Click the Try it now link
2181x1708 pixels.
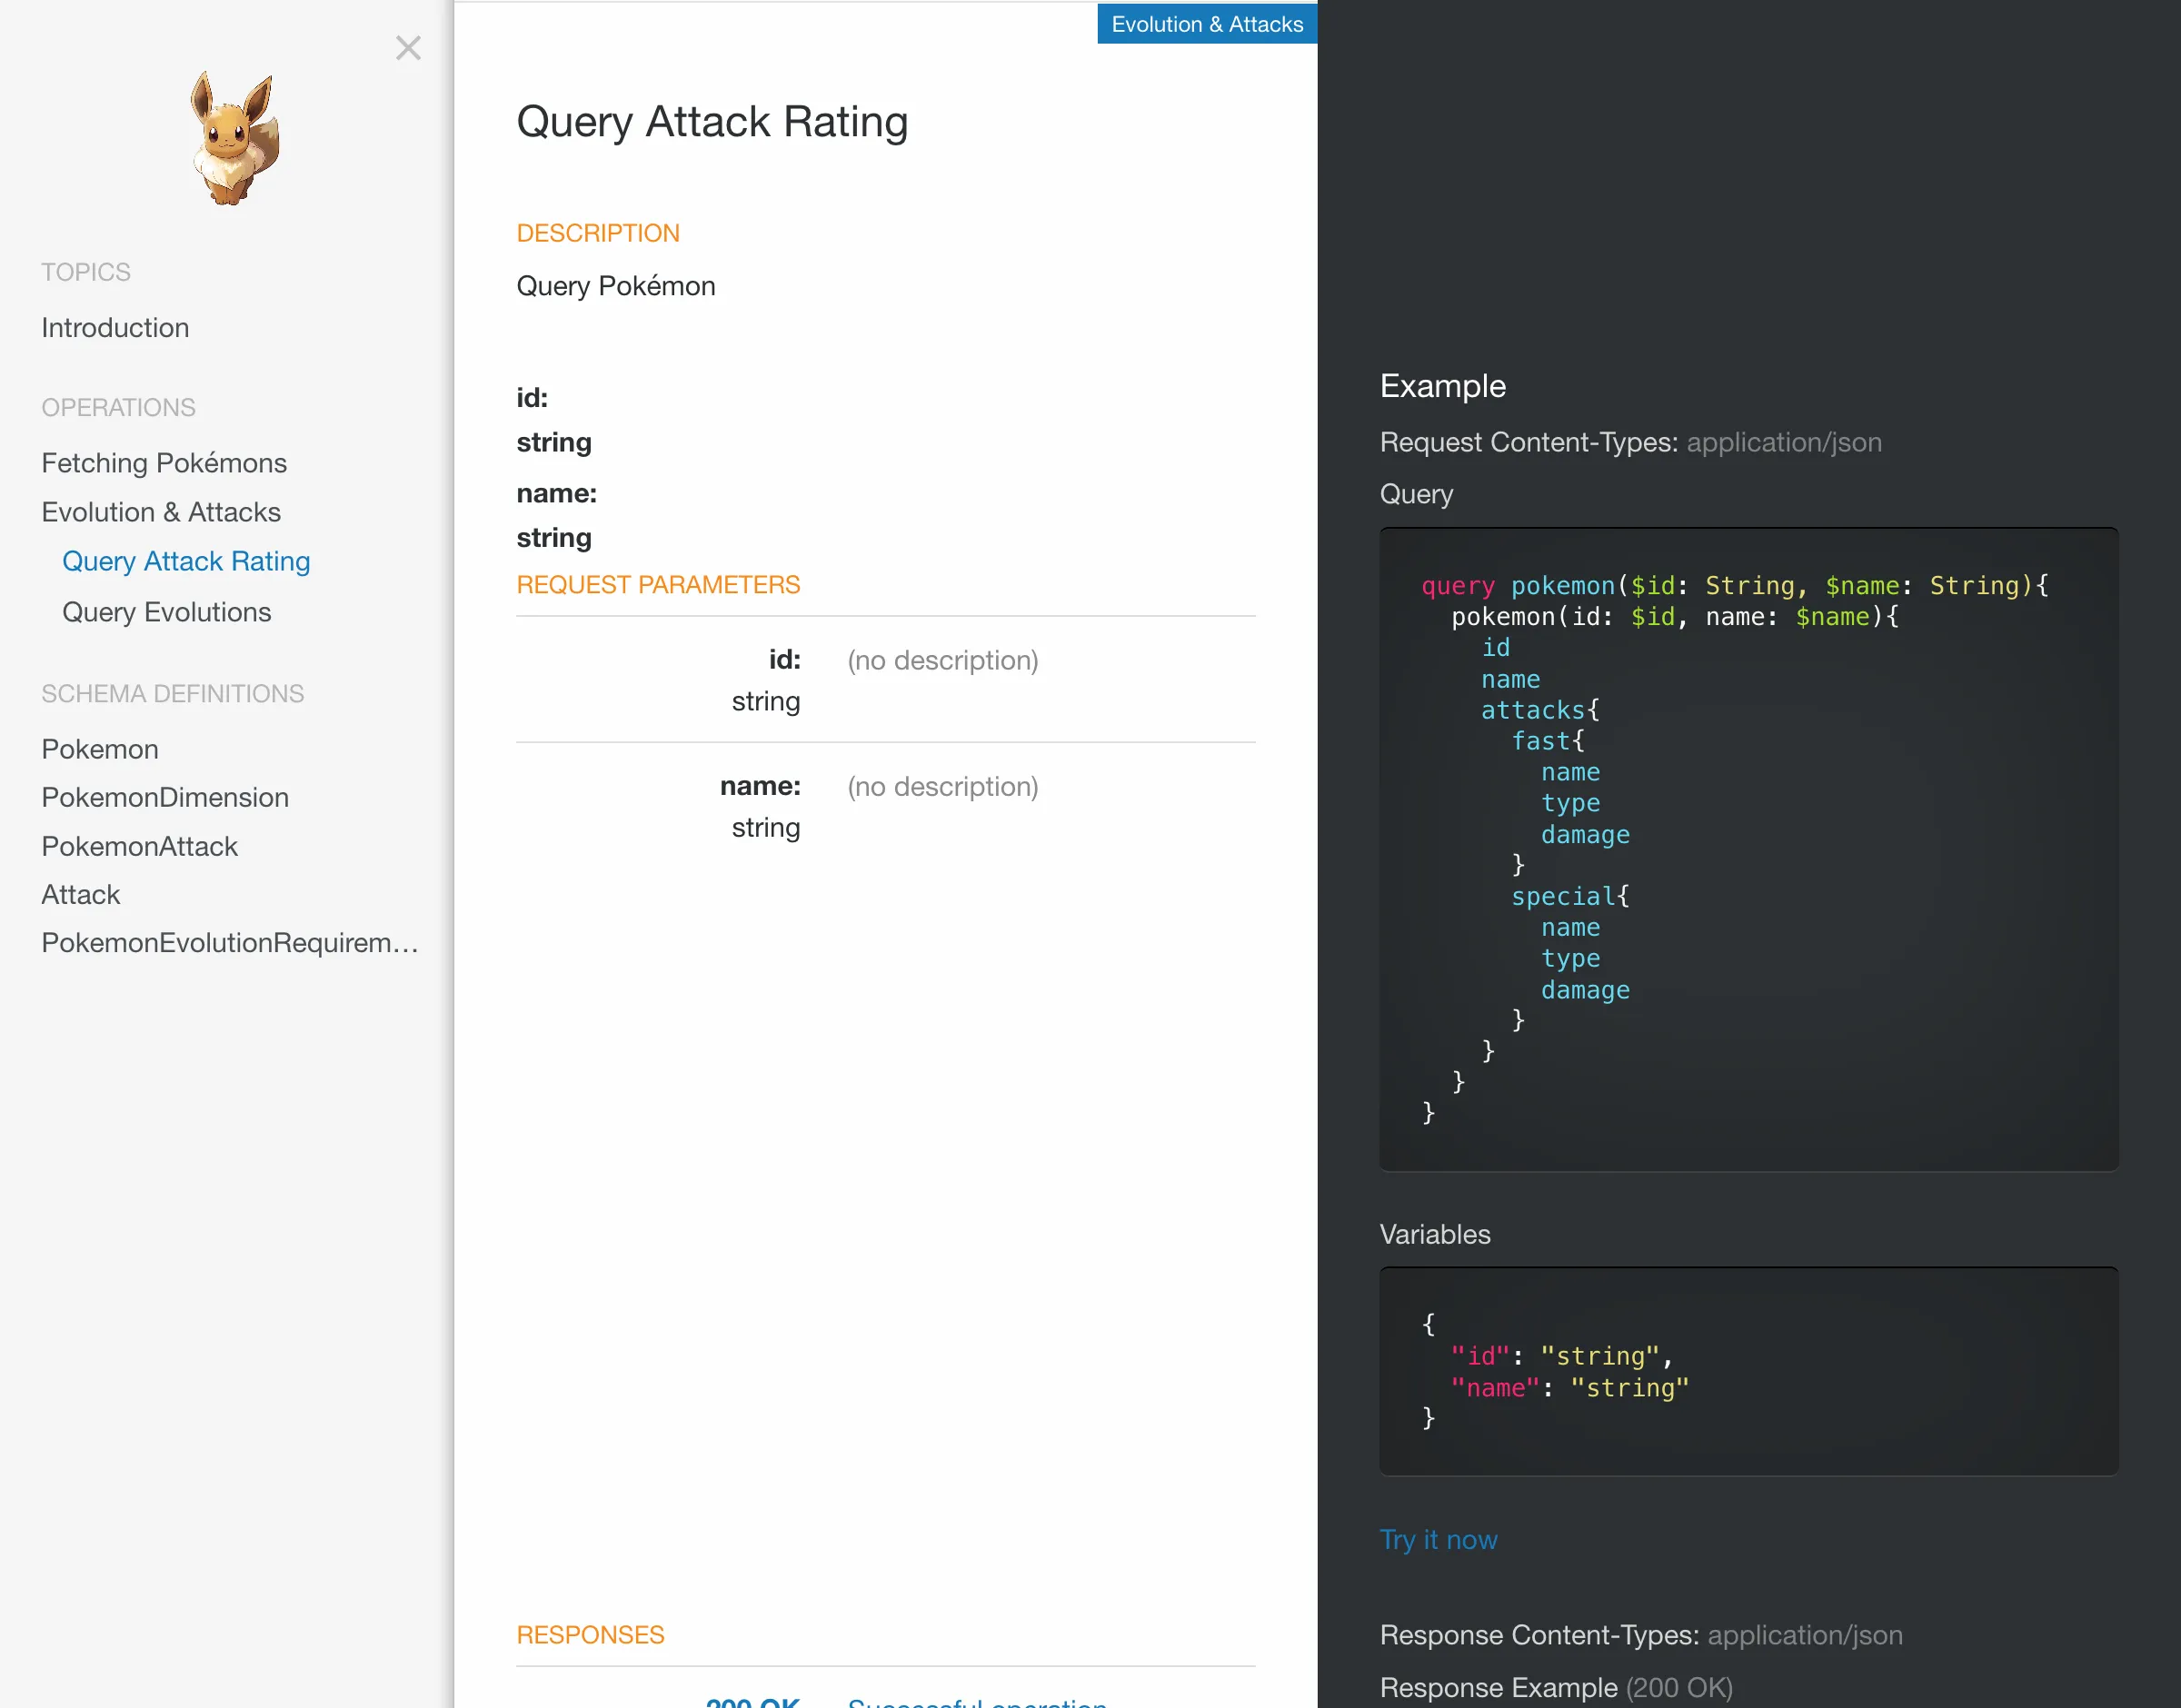pyautogui.click(x=1438, y=1538)
